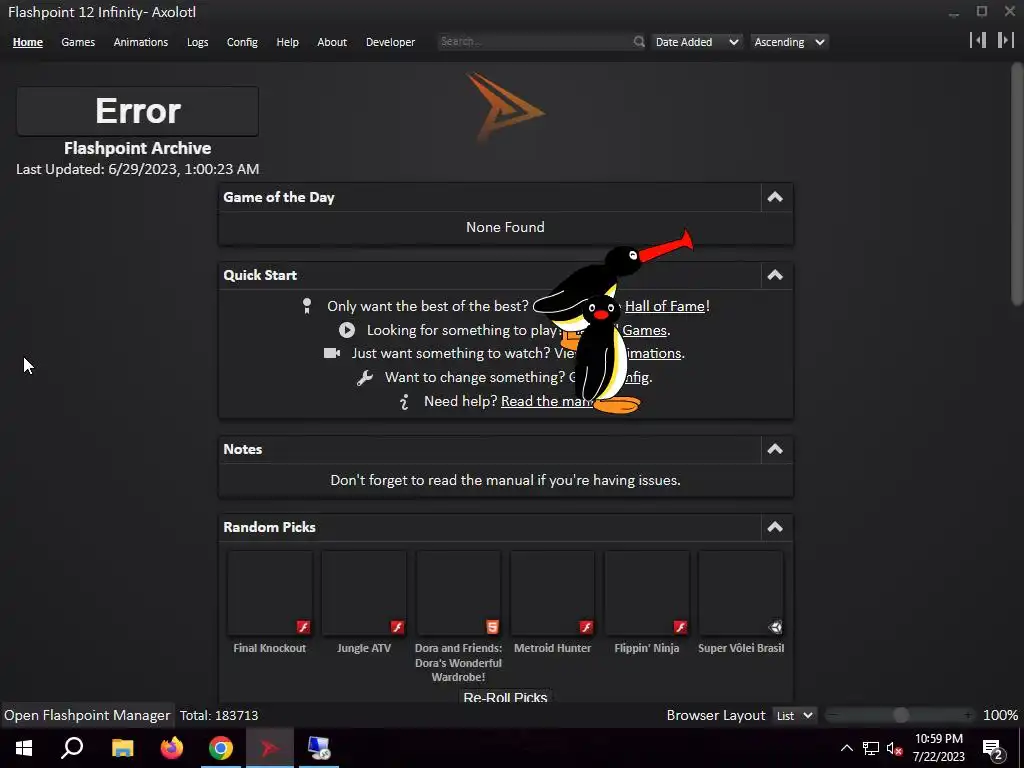Open Windows taskbar search
The width and height of the screenshot is (1024, 768).
(x=72, y=748)
